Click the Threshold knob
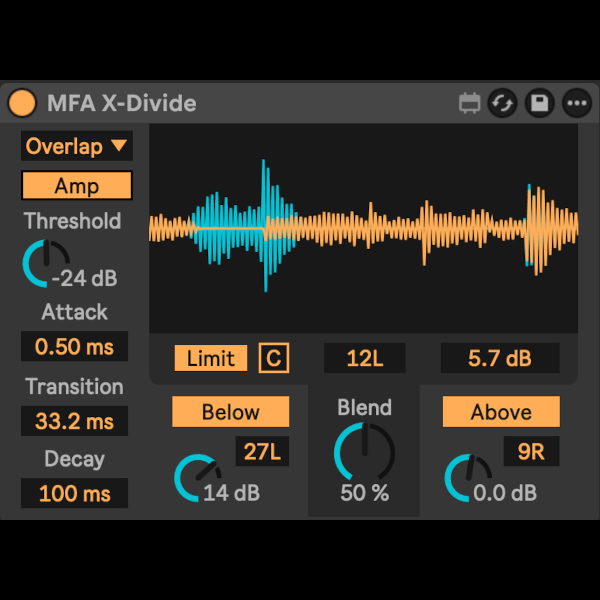600x600 pixels. tap(44, 262)
